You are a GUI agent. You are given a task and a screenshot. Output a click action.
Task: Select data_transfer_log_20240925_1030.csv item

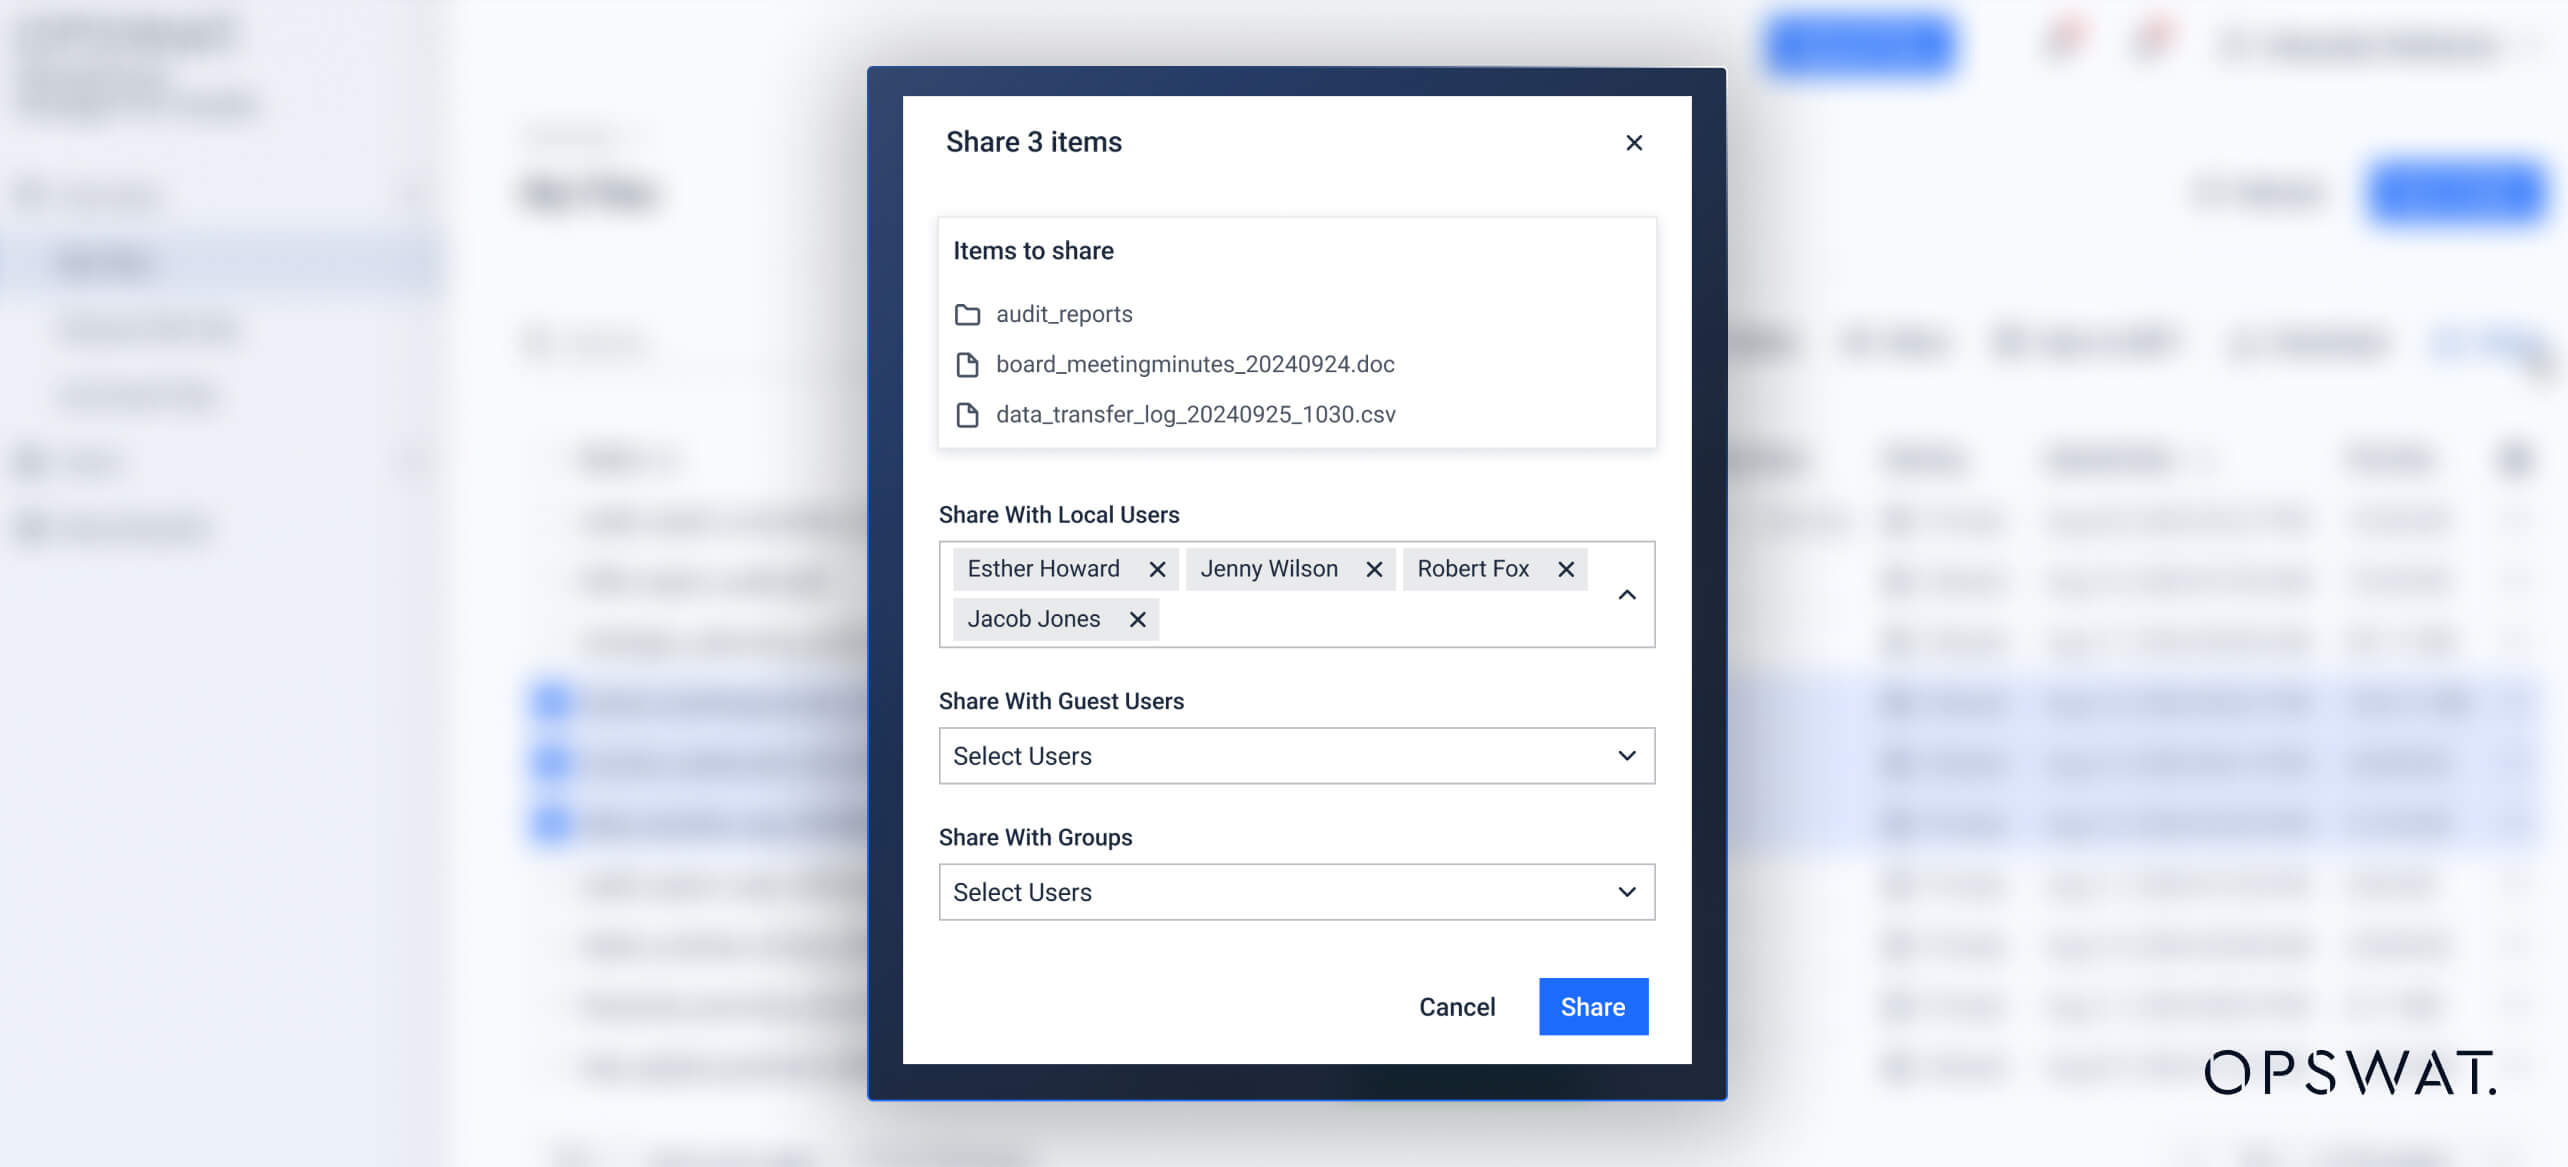pos(1195,414)
